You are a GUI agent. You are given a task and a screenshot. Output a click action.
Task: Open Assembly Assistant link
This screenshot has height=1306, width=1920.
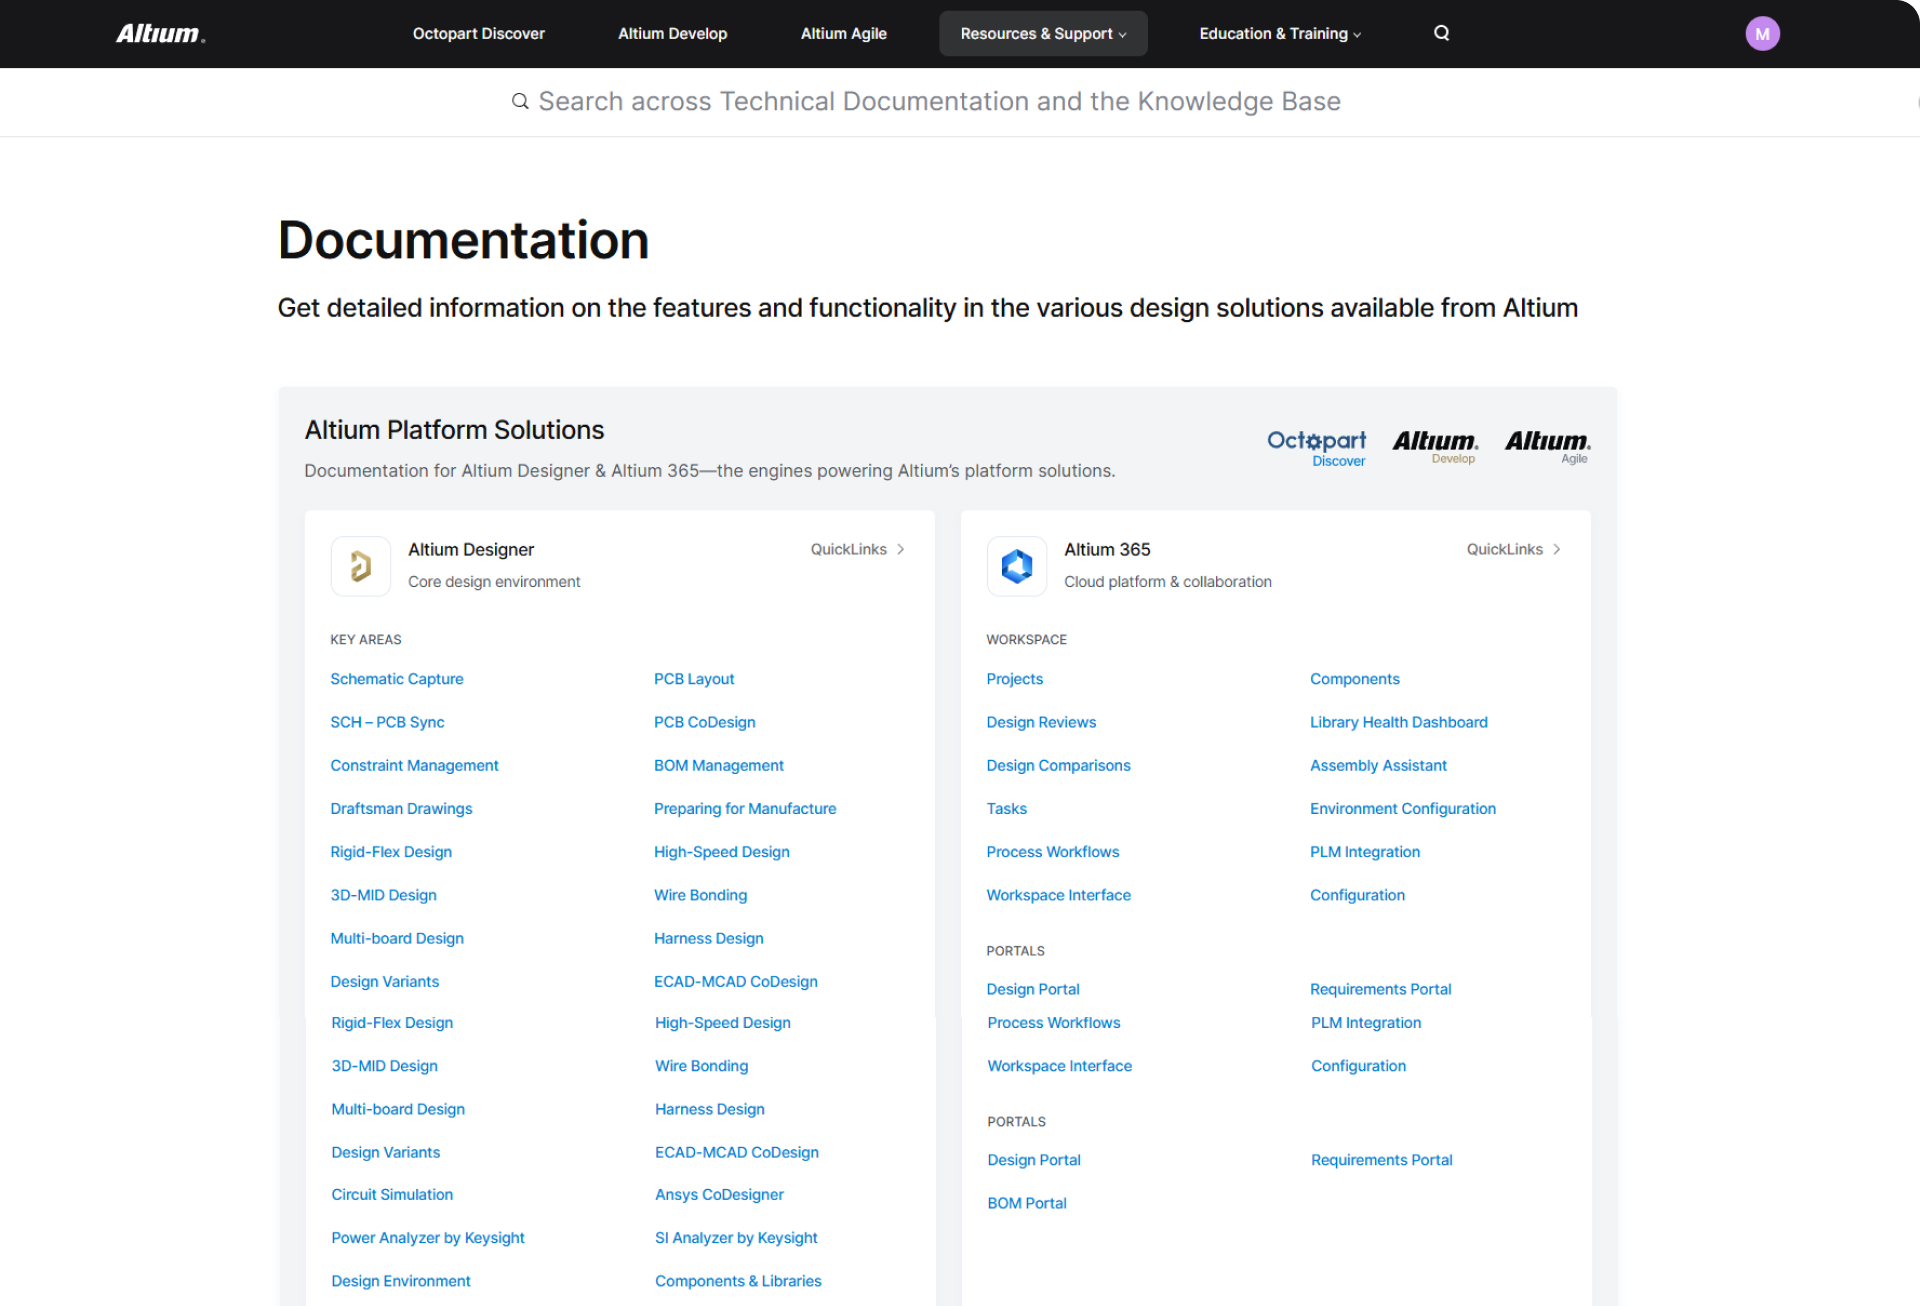(x=1378, y=765)
